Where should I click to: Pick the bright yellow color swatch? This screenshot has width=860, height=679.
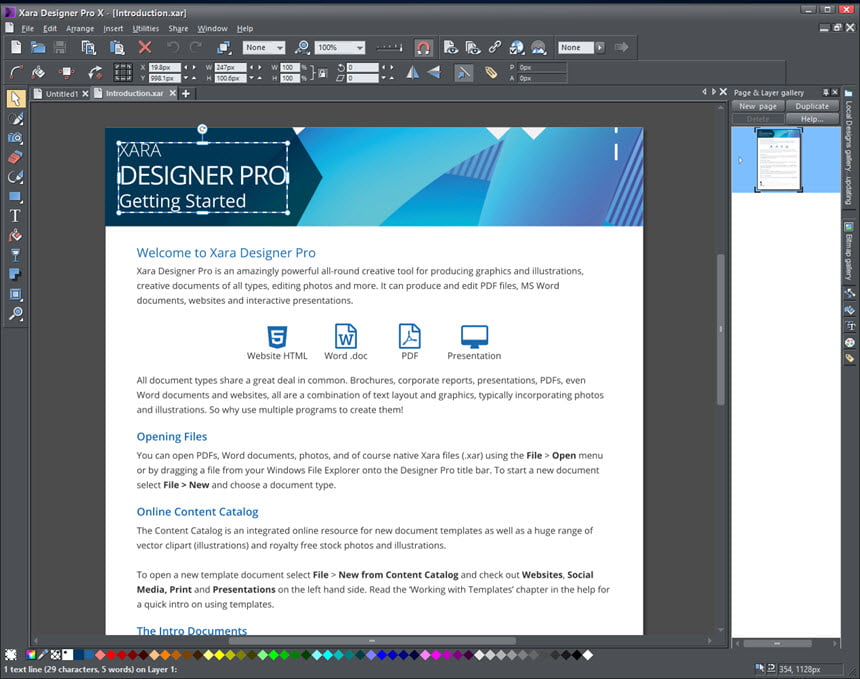pyautogui.click(x=219, y=654)
